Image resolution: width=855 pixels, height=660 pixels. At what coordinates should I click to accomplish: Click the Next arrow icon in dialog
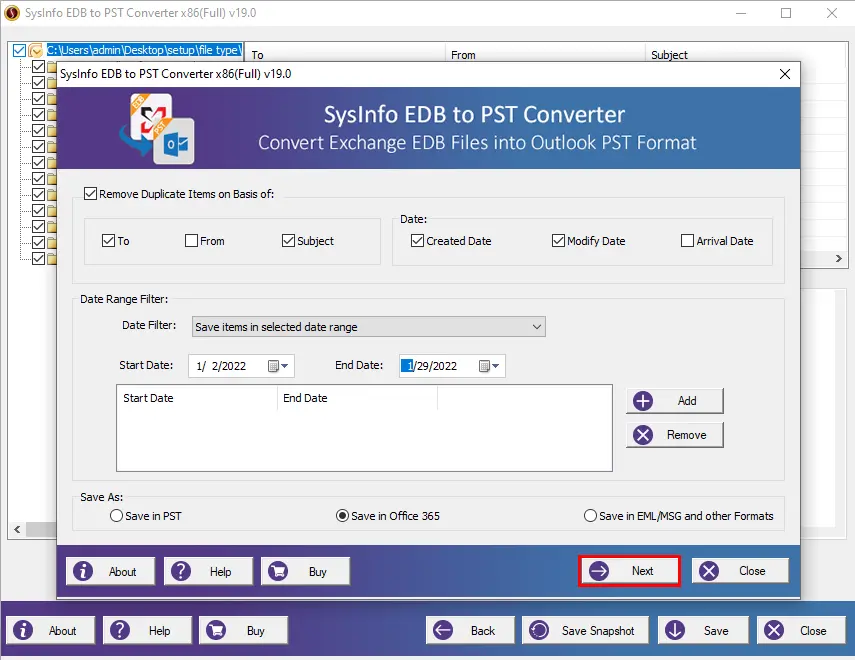[599, 571]
